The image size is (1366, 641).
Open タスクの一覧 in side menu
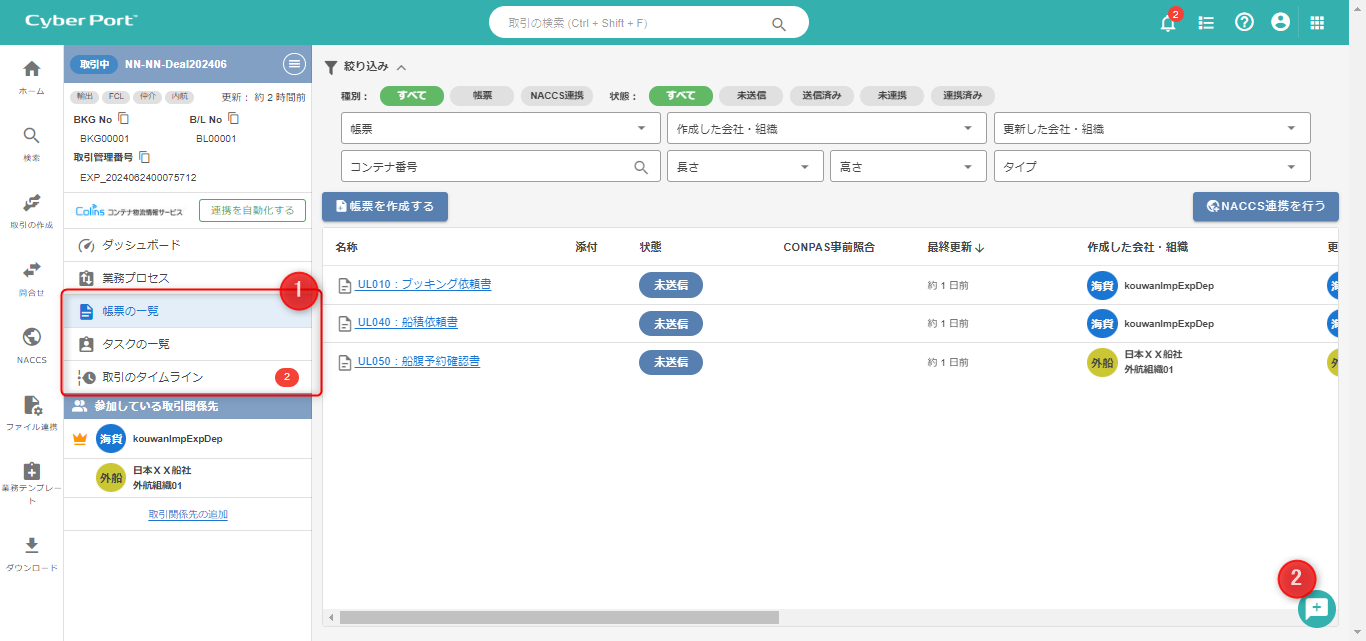point(136,344)
